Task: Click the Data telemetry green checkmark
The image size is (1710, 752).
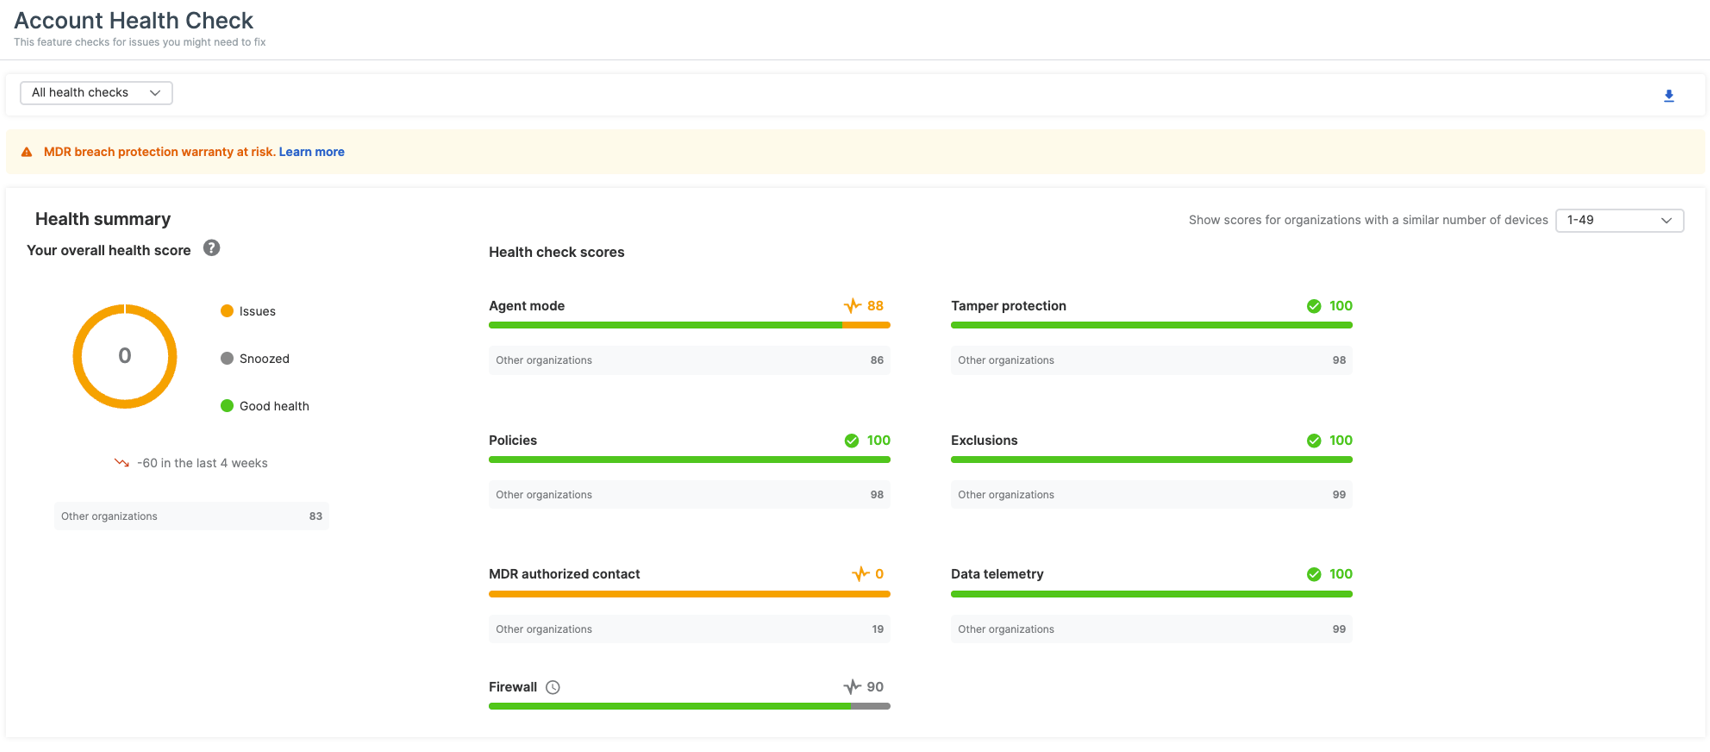Action: pos(1314,574)
